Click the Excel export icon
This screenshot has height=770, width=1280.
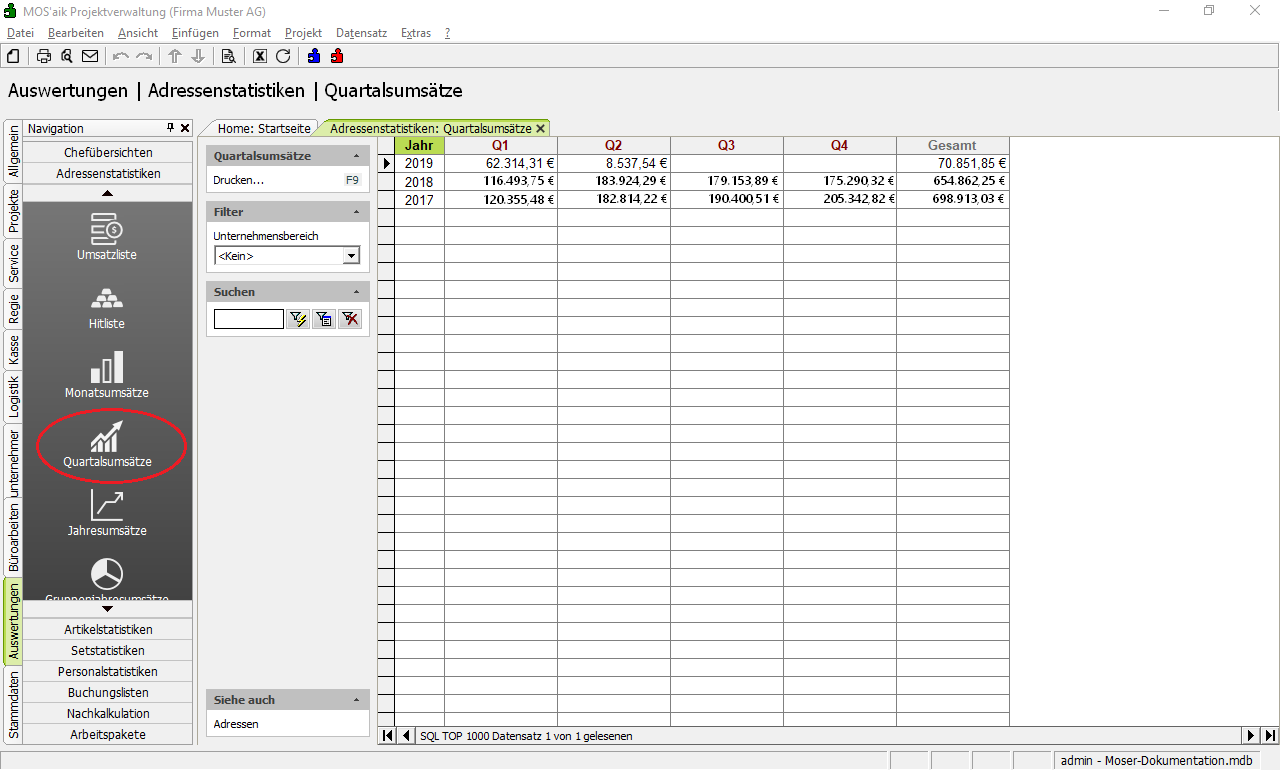coord(260,56)
